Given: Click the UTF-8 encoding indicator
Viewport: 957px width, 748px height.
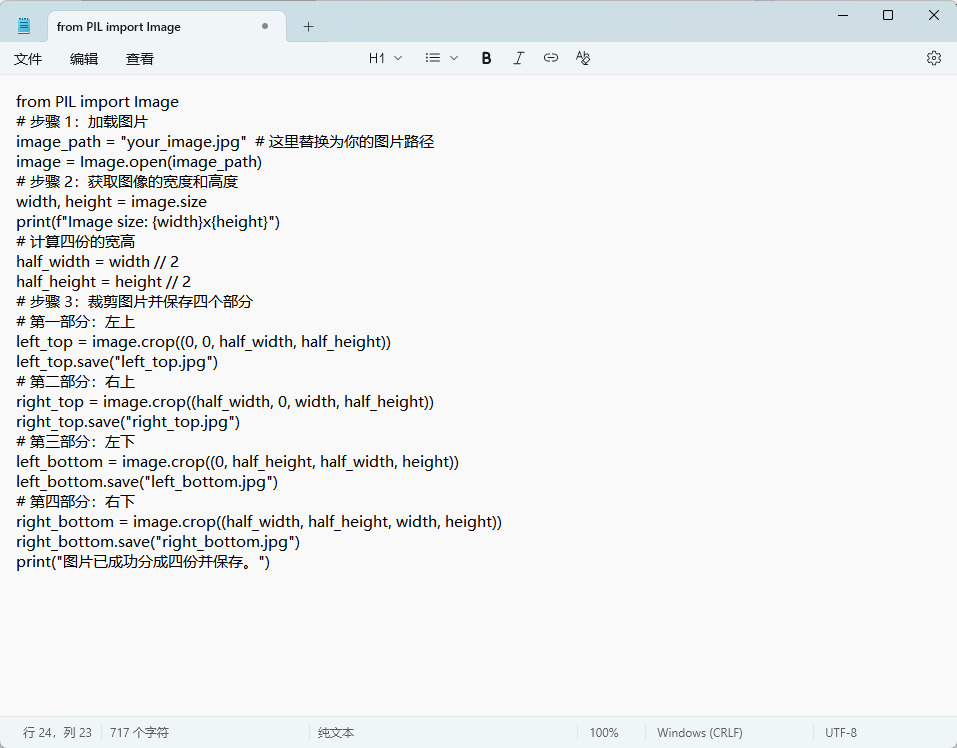Looking at the screenshot, I should coord(840,732).
